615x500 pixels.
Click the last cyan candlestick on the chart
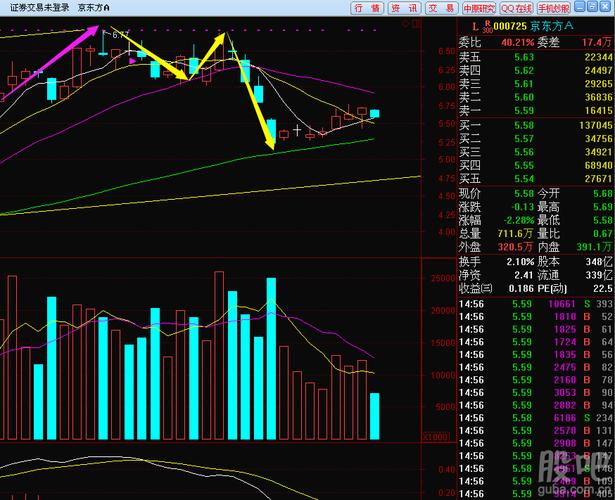click(x=375, y=114)
